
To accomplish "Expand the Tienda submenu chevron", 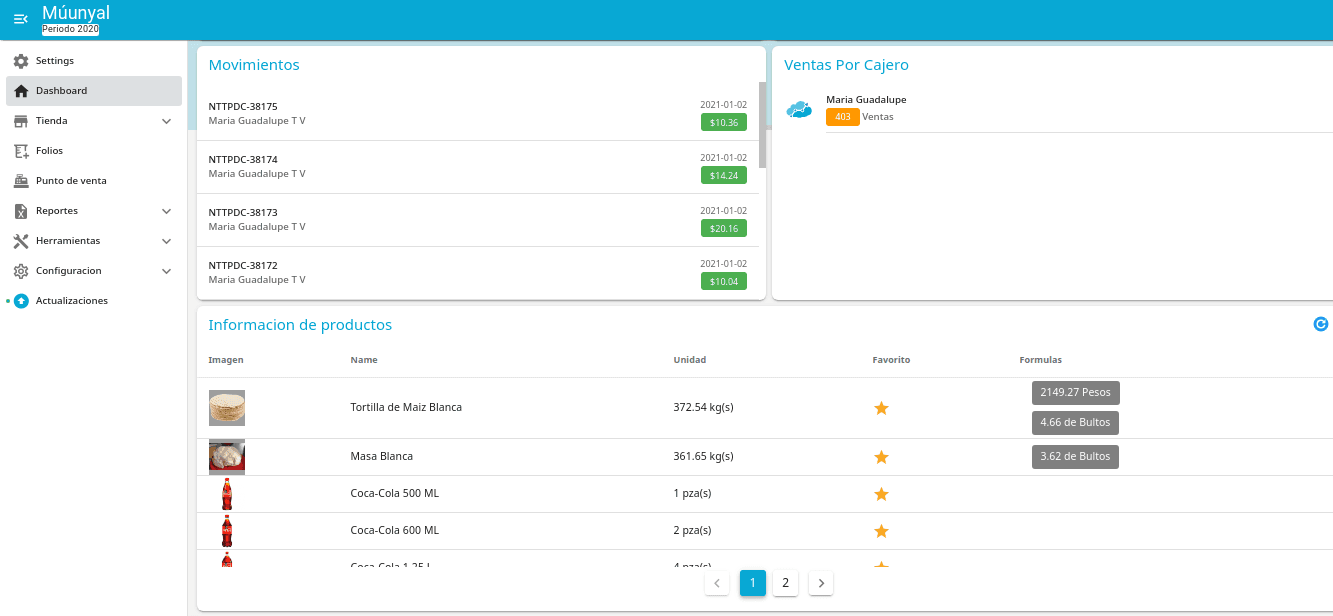I will click(x=167, y=121).
